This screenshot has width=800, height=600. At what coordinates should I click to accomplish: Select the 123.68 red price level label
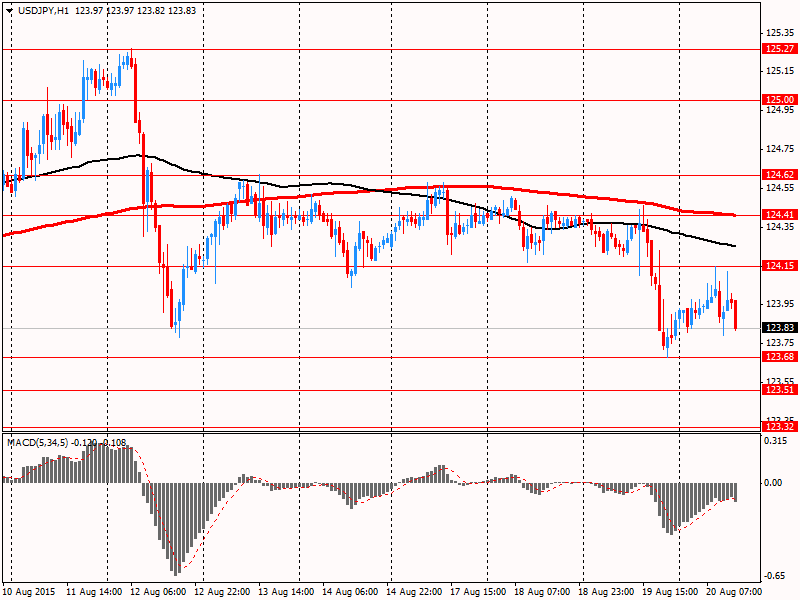tap(780, 357)
